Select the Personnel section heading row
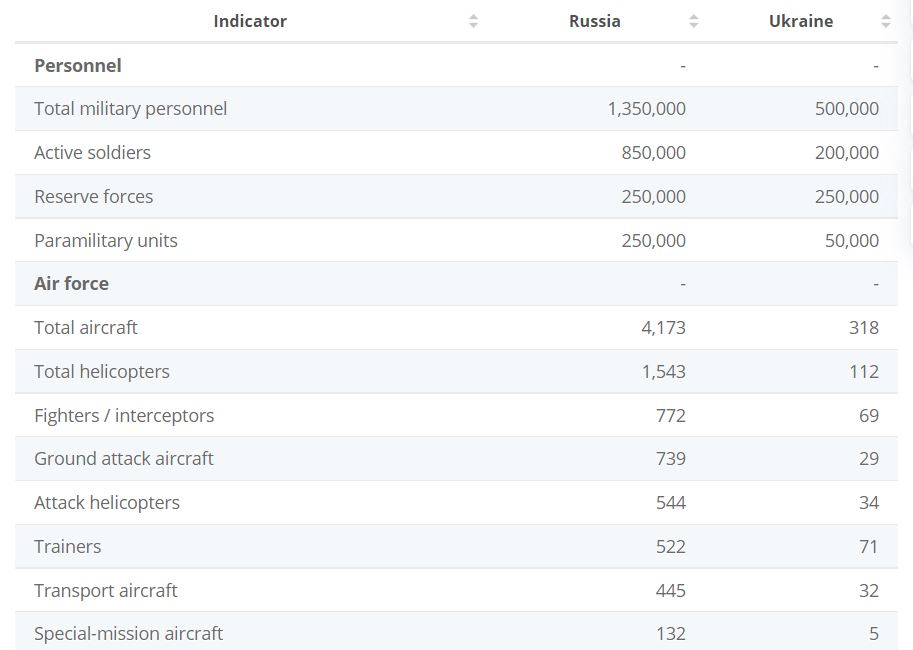Image resolution: width=913 pixels, height=650 pixels. pos(78,65)
